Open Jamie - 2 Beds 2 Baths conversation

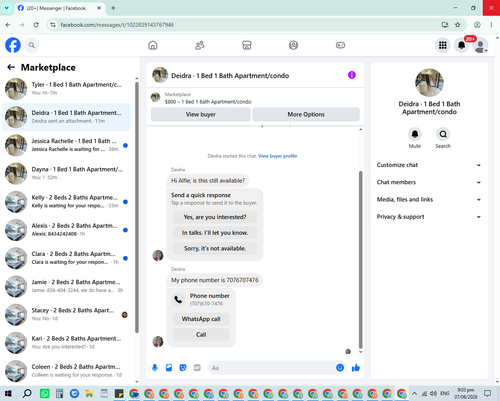pos(67,286)
